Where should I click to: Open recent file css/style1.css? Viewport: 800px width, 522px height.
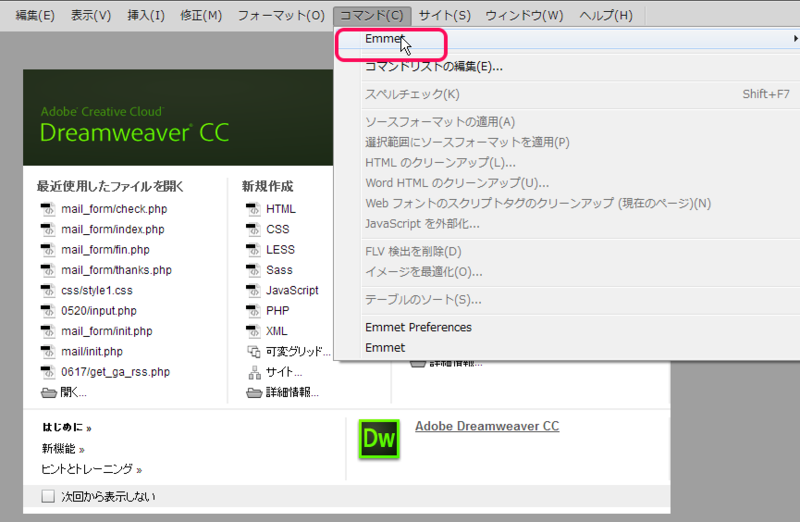(97, 291)
